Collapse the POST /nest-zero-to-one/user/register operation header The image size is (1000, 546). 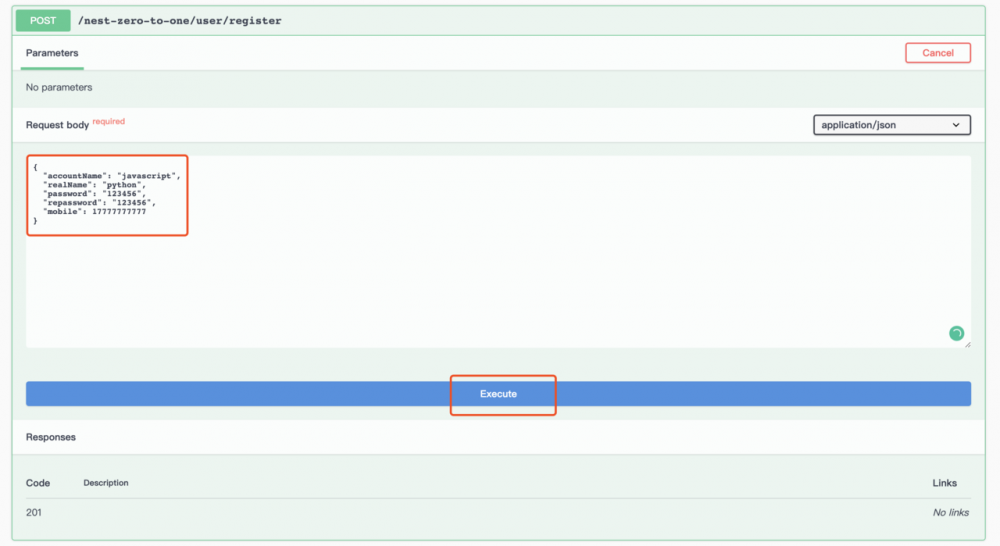coord(499,20)
